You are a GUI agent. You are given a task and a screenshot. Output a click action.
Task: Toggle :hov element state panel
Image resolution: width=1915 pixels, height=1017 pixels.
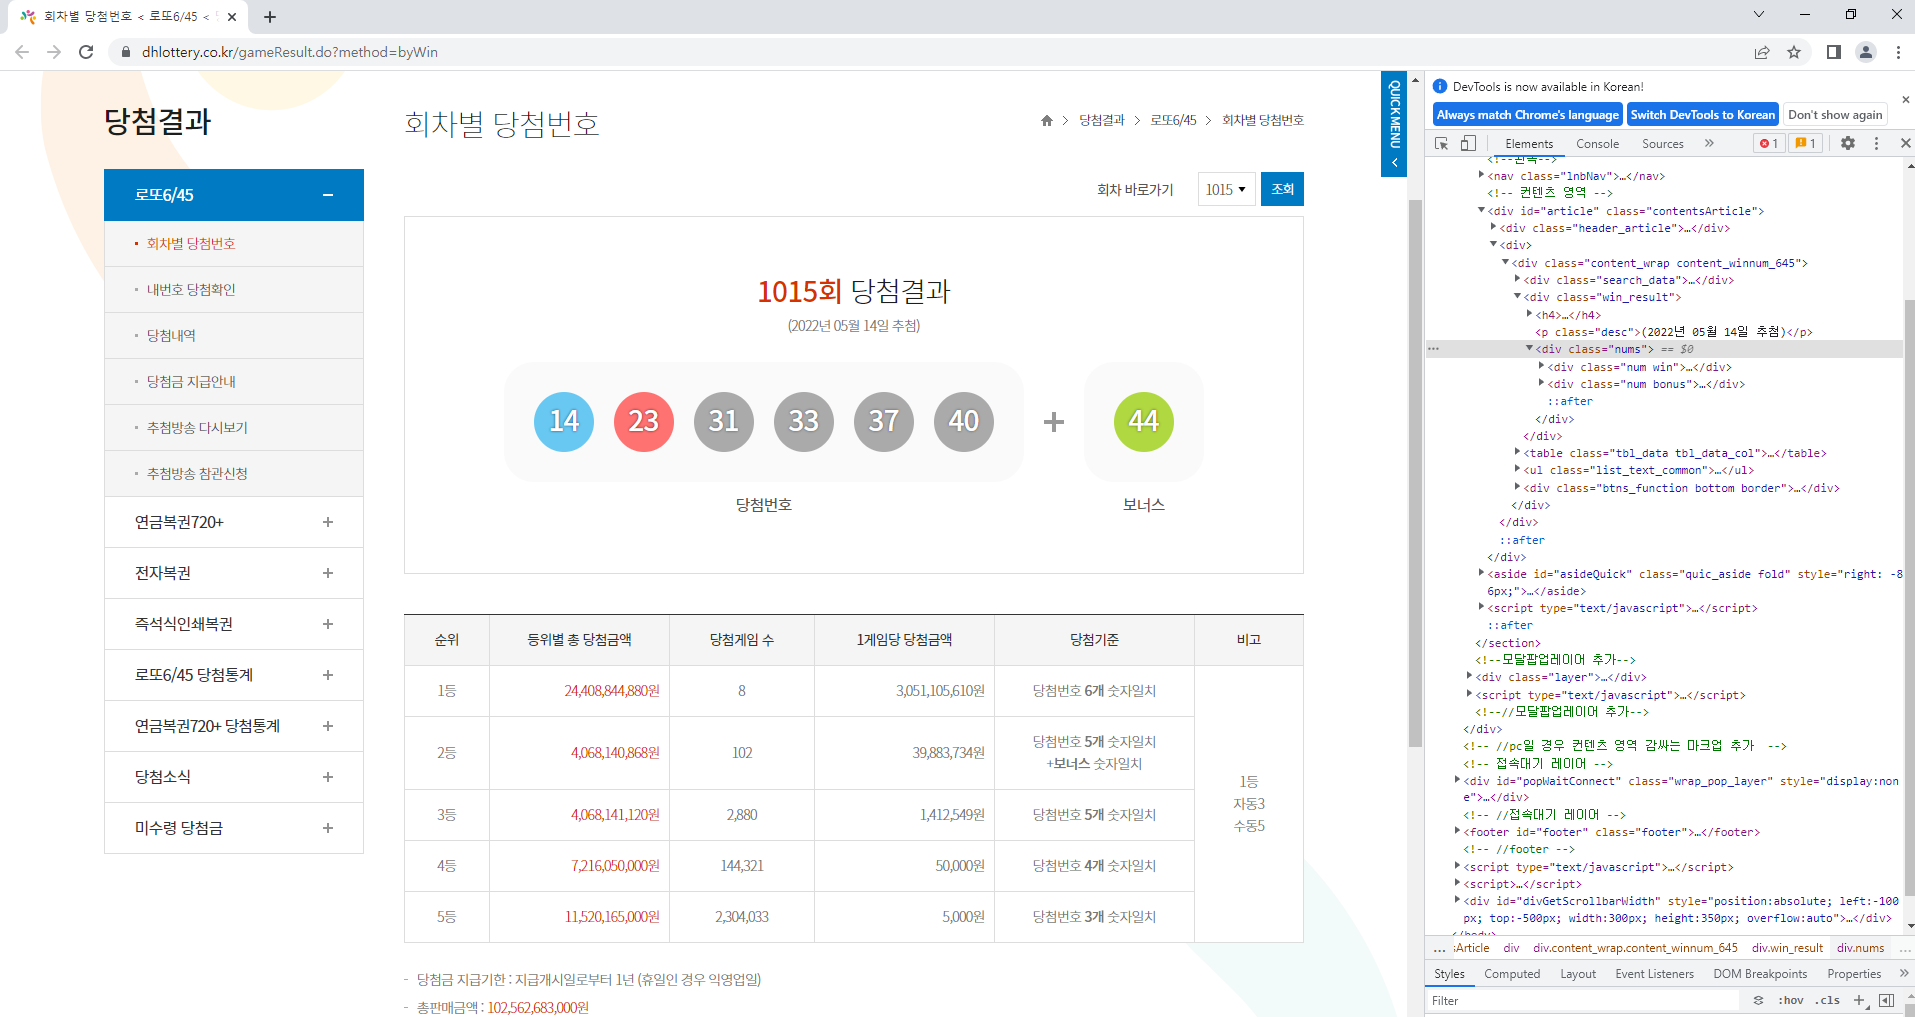[x=1790, y=1001]
